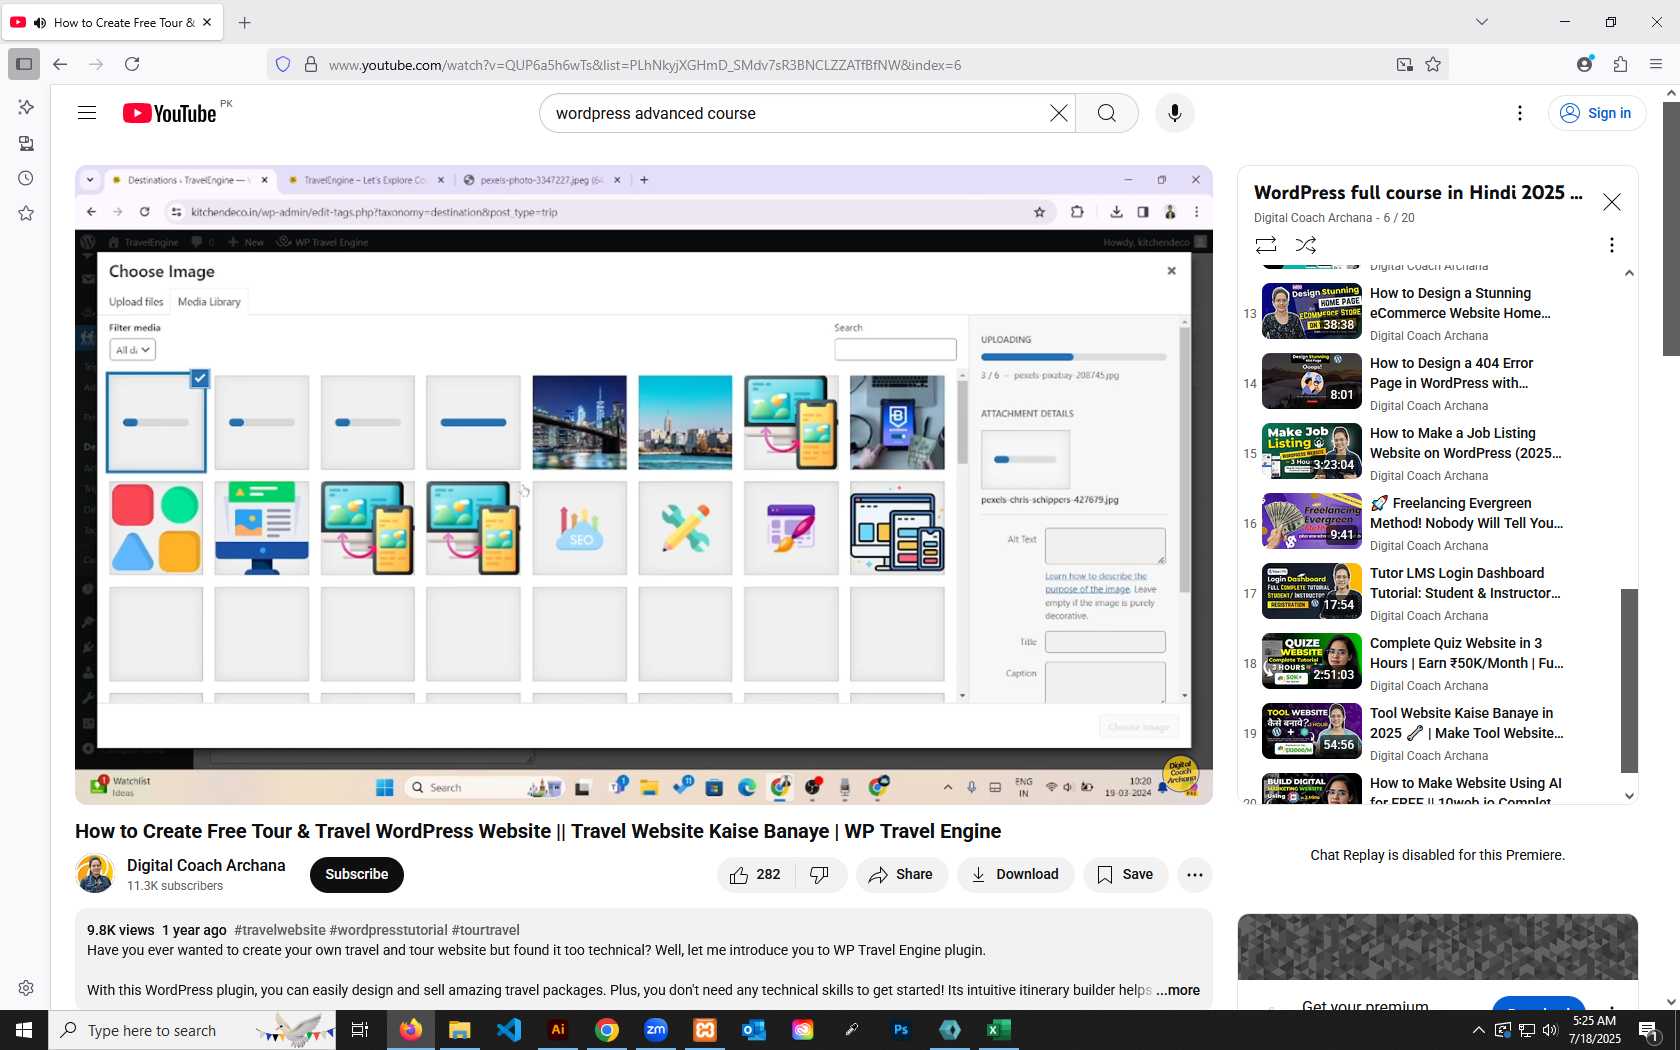Go back in browser history

[60, 64]
